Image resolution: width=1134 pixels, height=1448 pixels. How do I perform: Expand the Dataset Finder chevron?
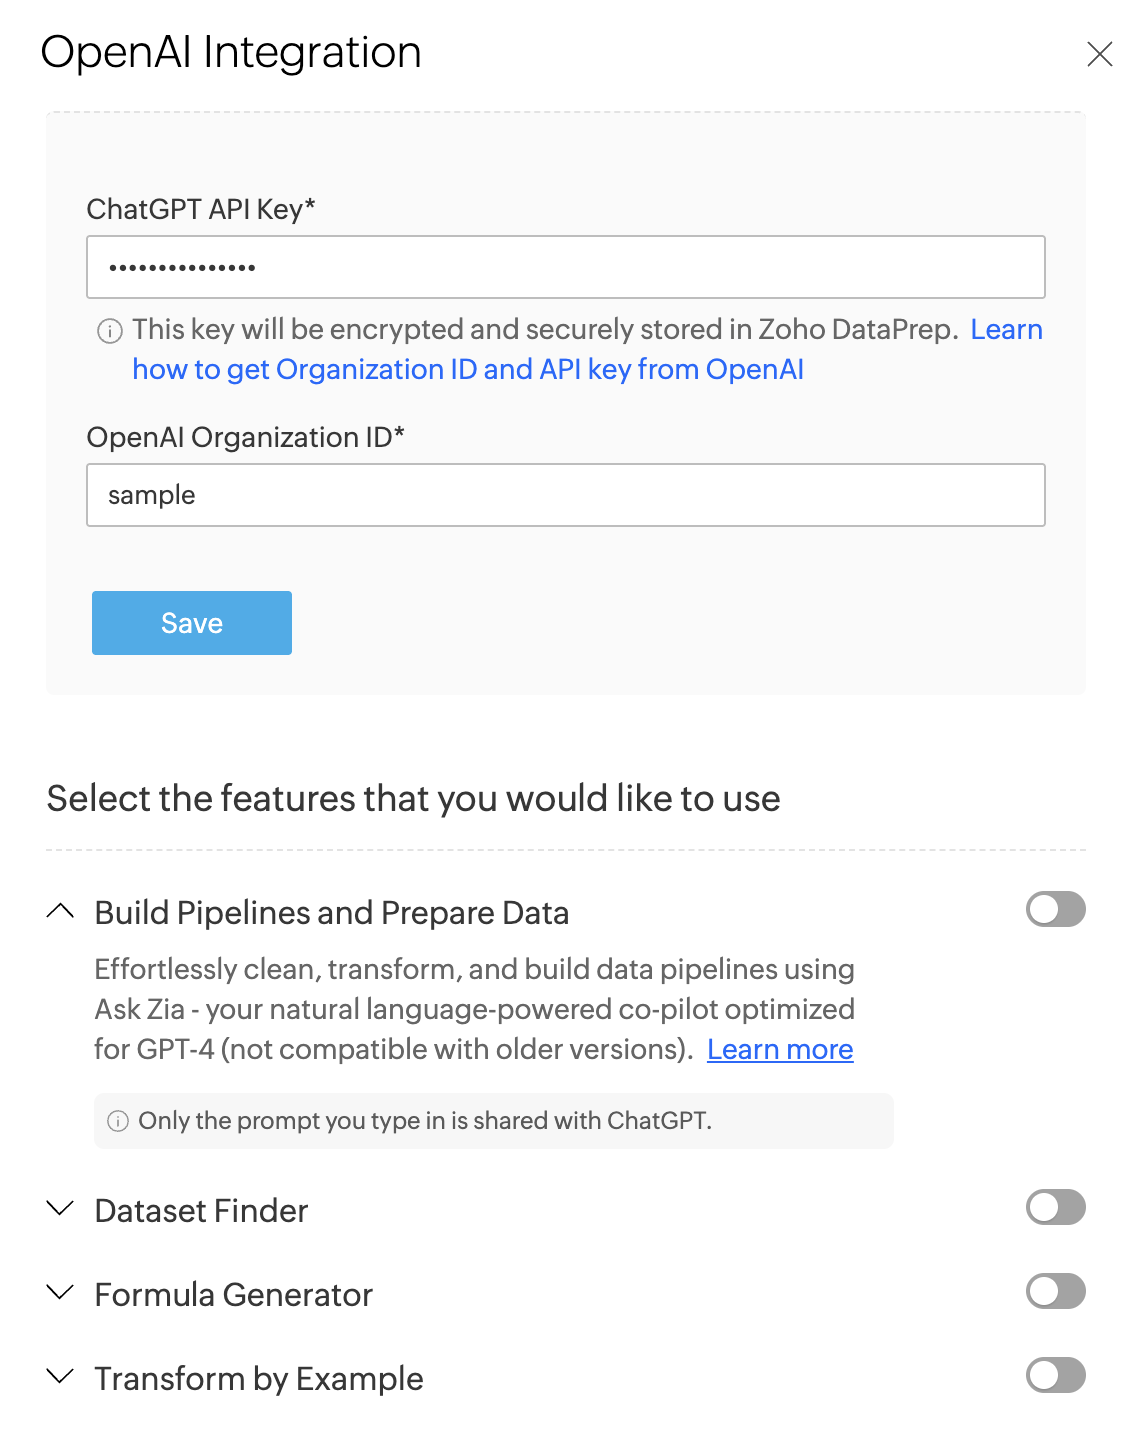tap(60, 1209)
